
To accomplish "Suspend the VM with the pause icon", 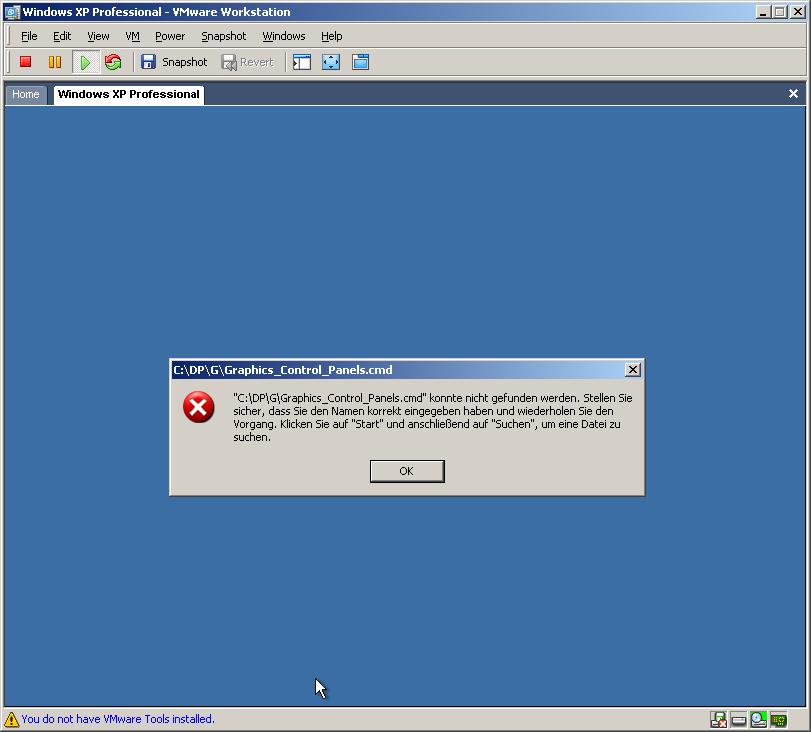I will [55, 62].
